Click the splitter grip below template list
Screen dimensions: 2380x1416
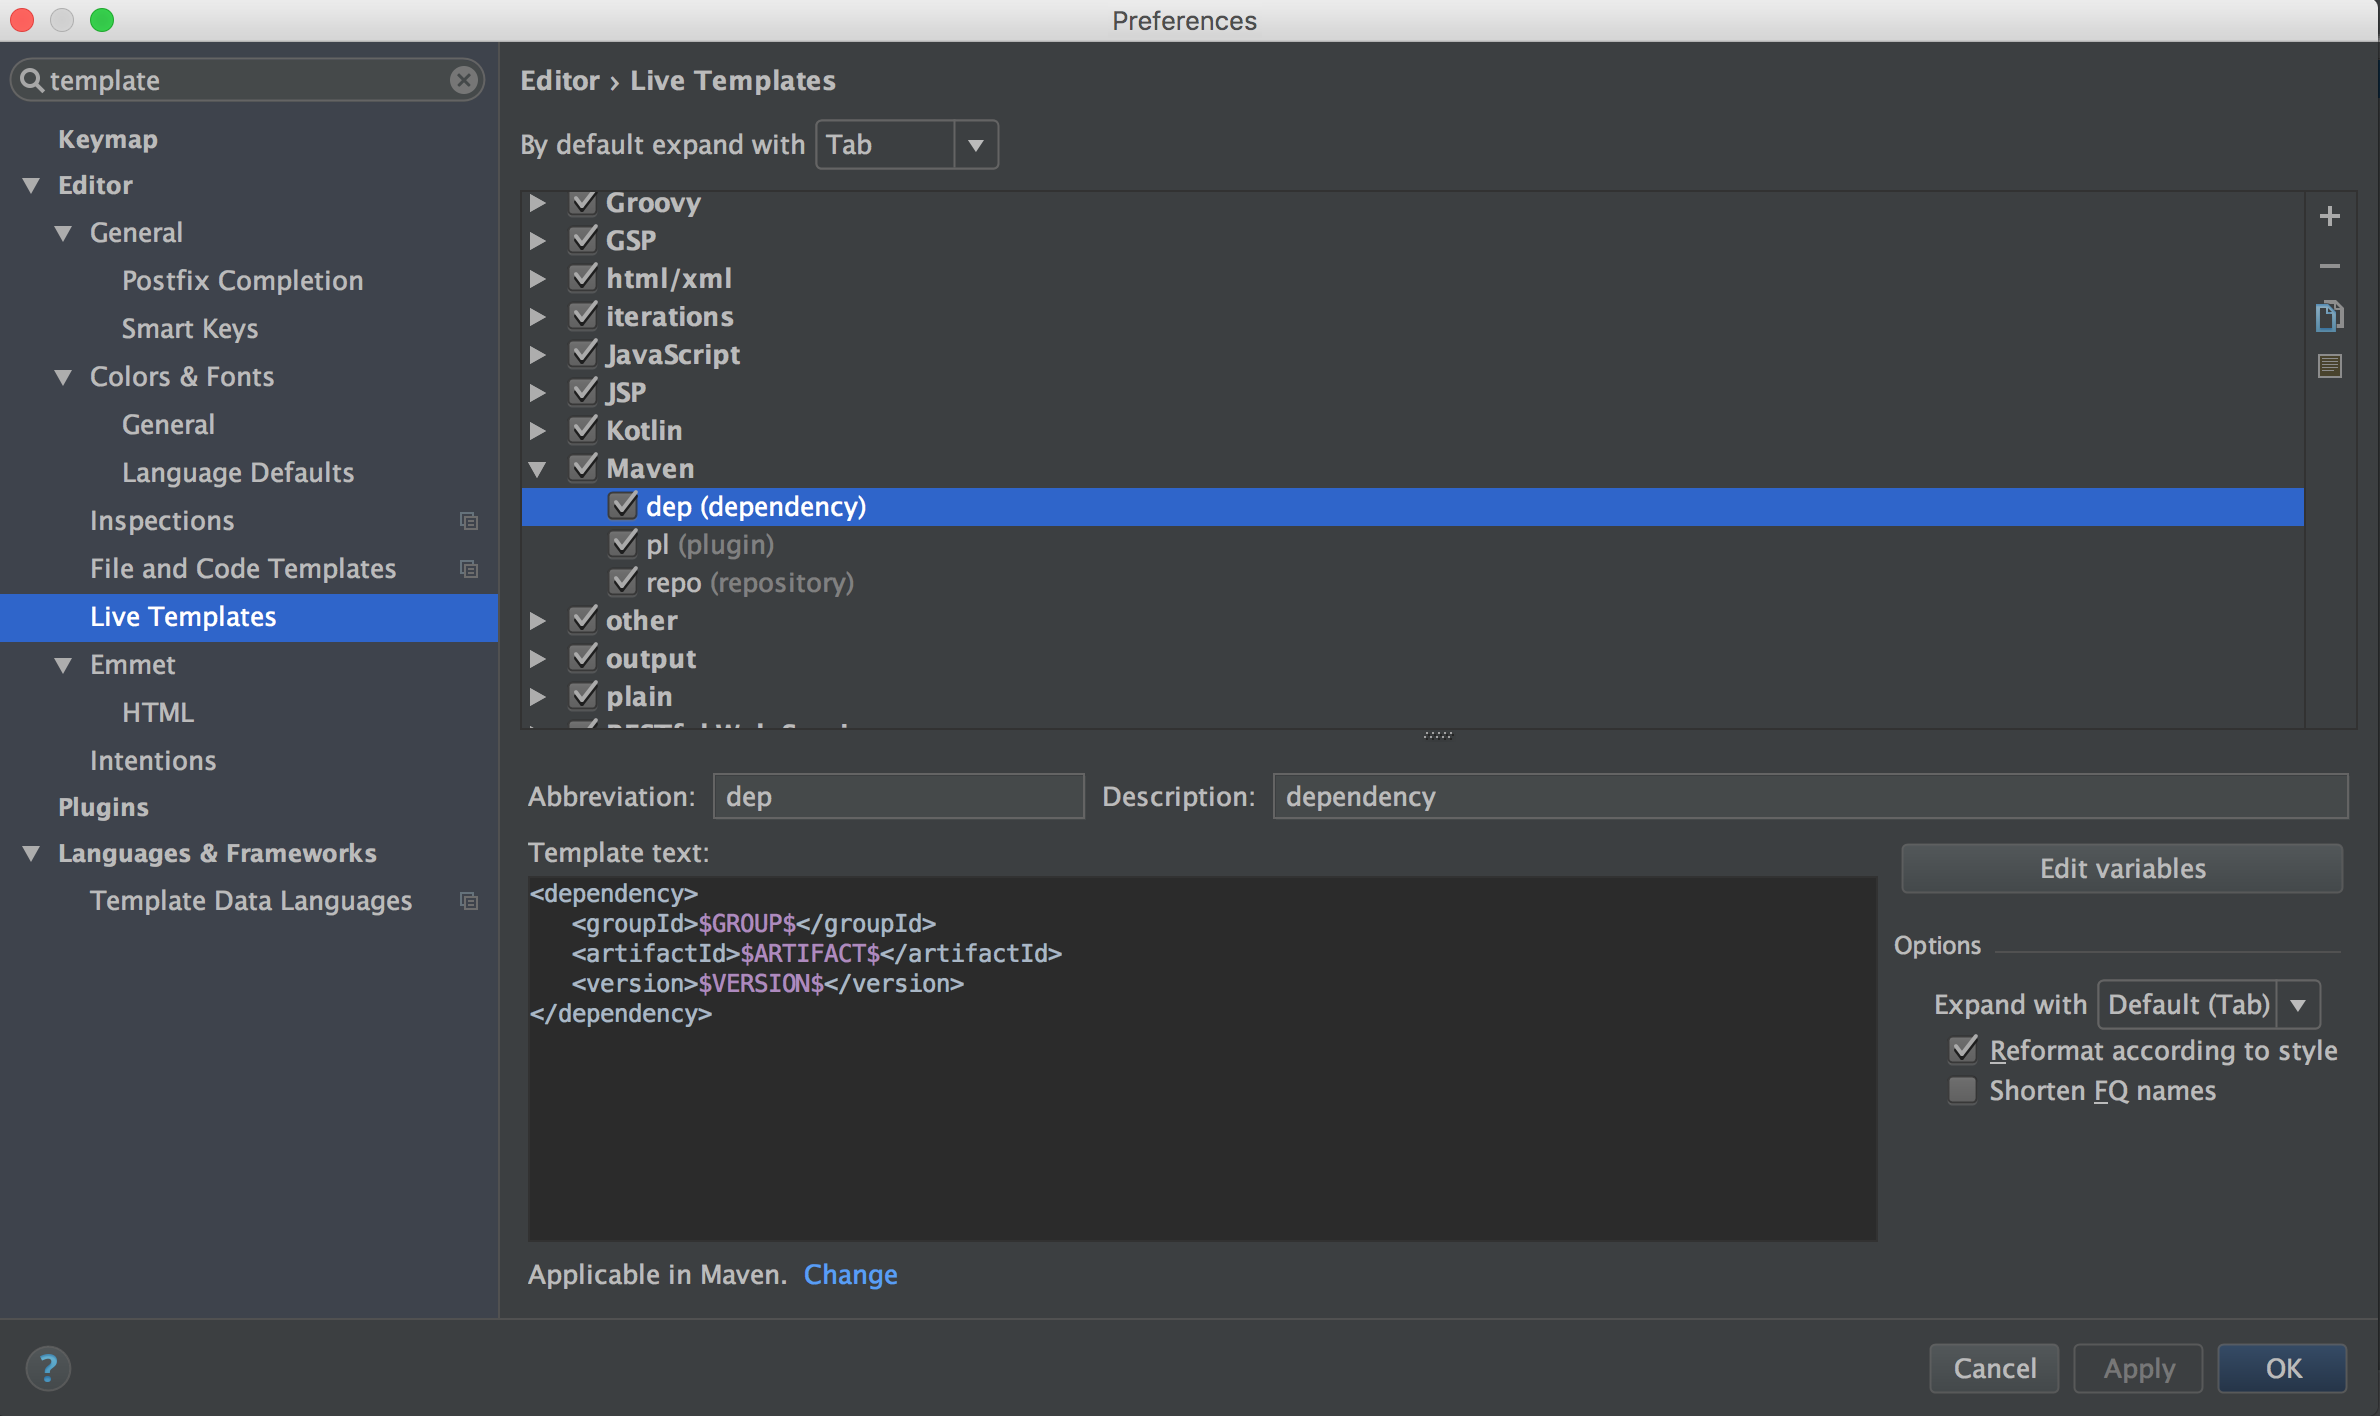tap(1437, 735)
